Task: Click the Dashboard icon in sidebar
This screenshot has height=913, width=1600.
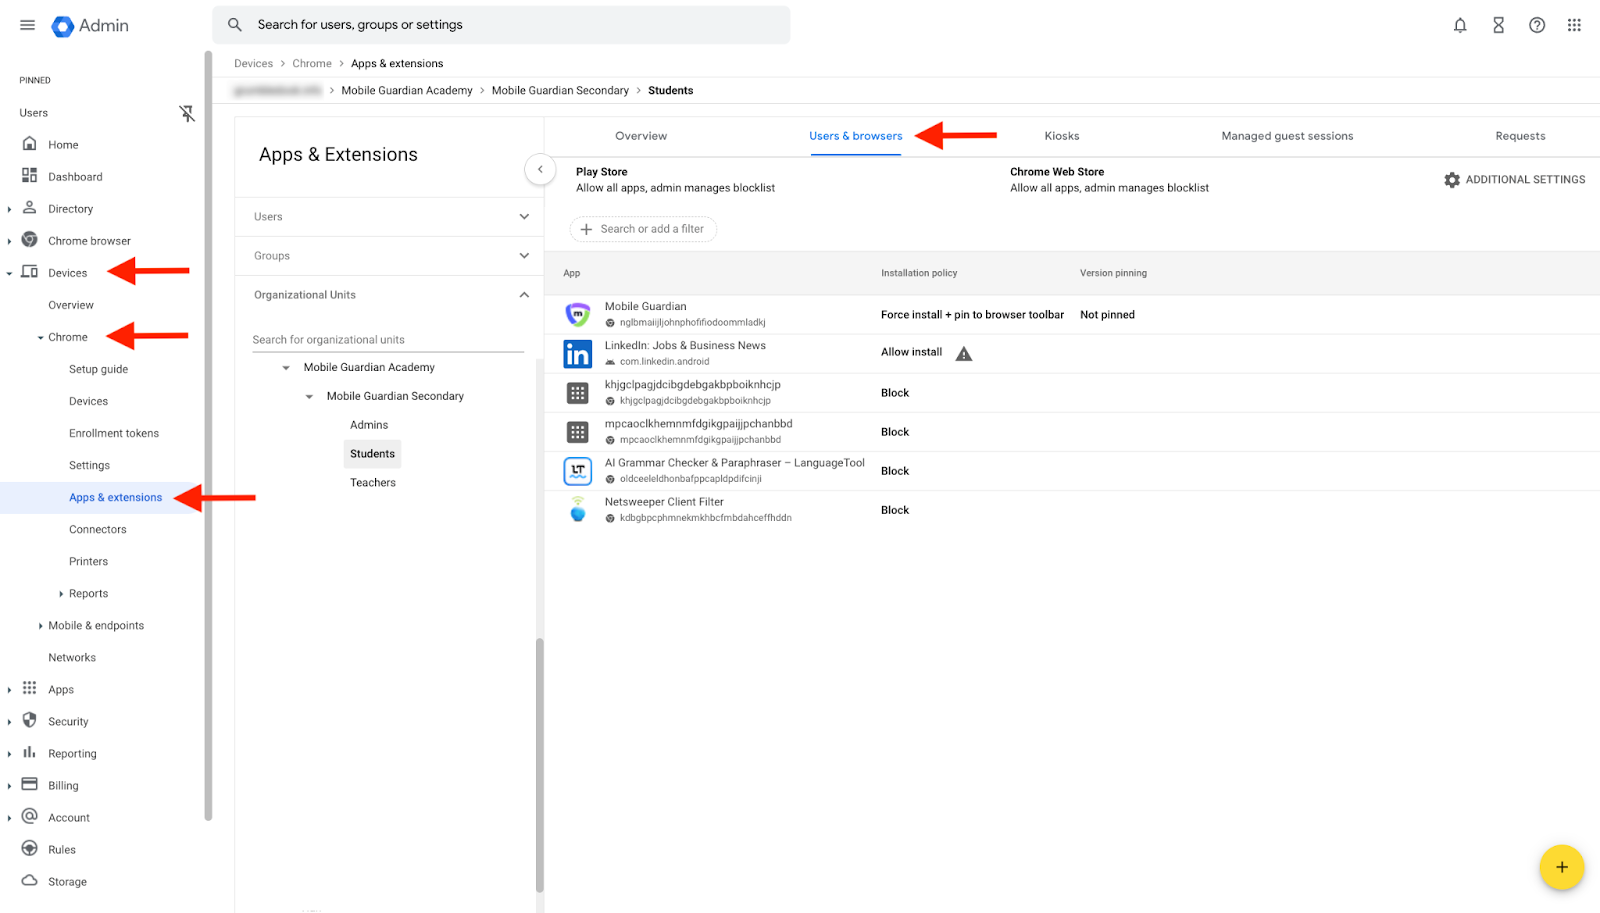Action: pyautogui.click(x=30, y=176)
